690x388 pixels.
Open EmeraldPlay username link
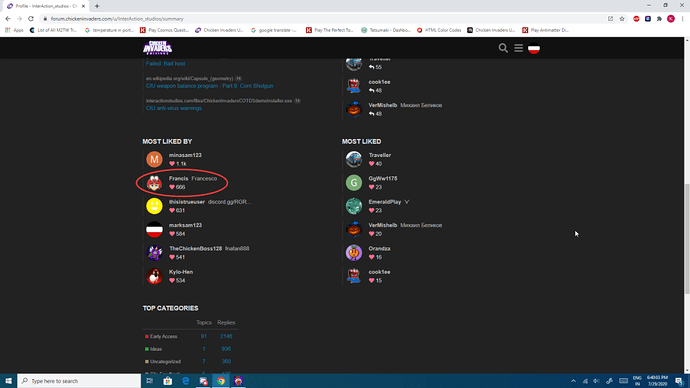385,202
